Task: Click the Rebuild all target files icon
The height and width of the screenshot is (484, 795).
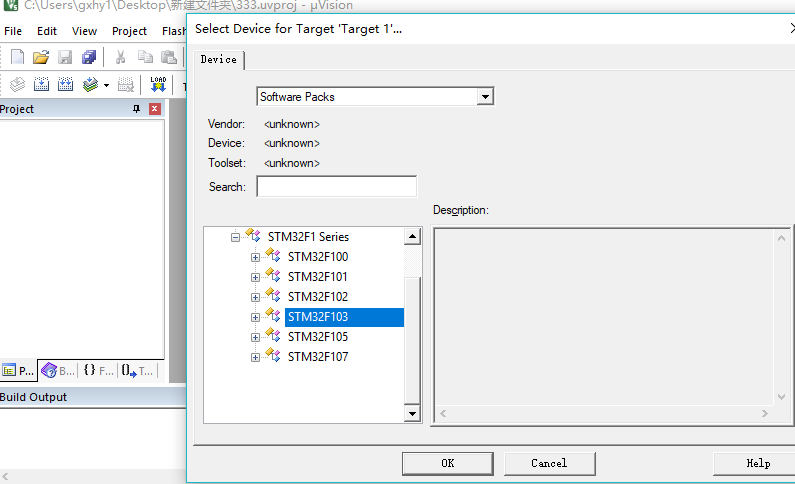Action: point(65,84)
